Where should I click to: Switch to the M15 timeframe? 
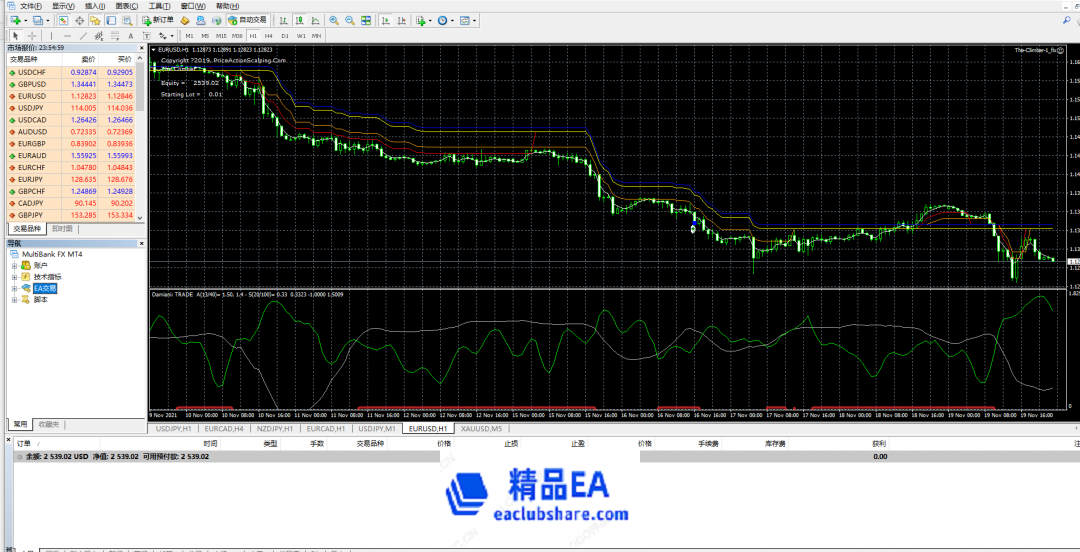point(221,35)
